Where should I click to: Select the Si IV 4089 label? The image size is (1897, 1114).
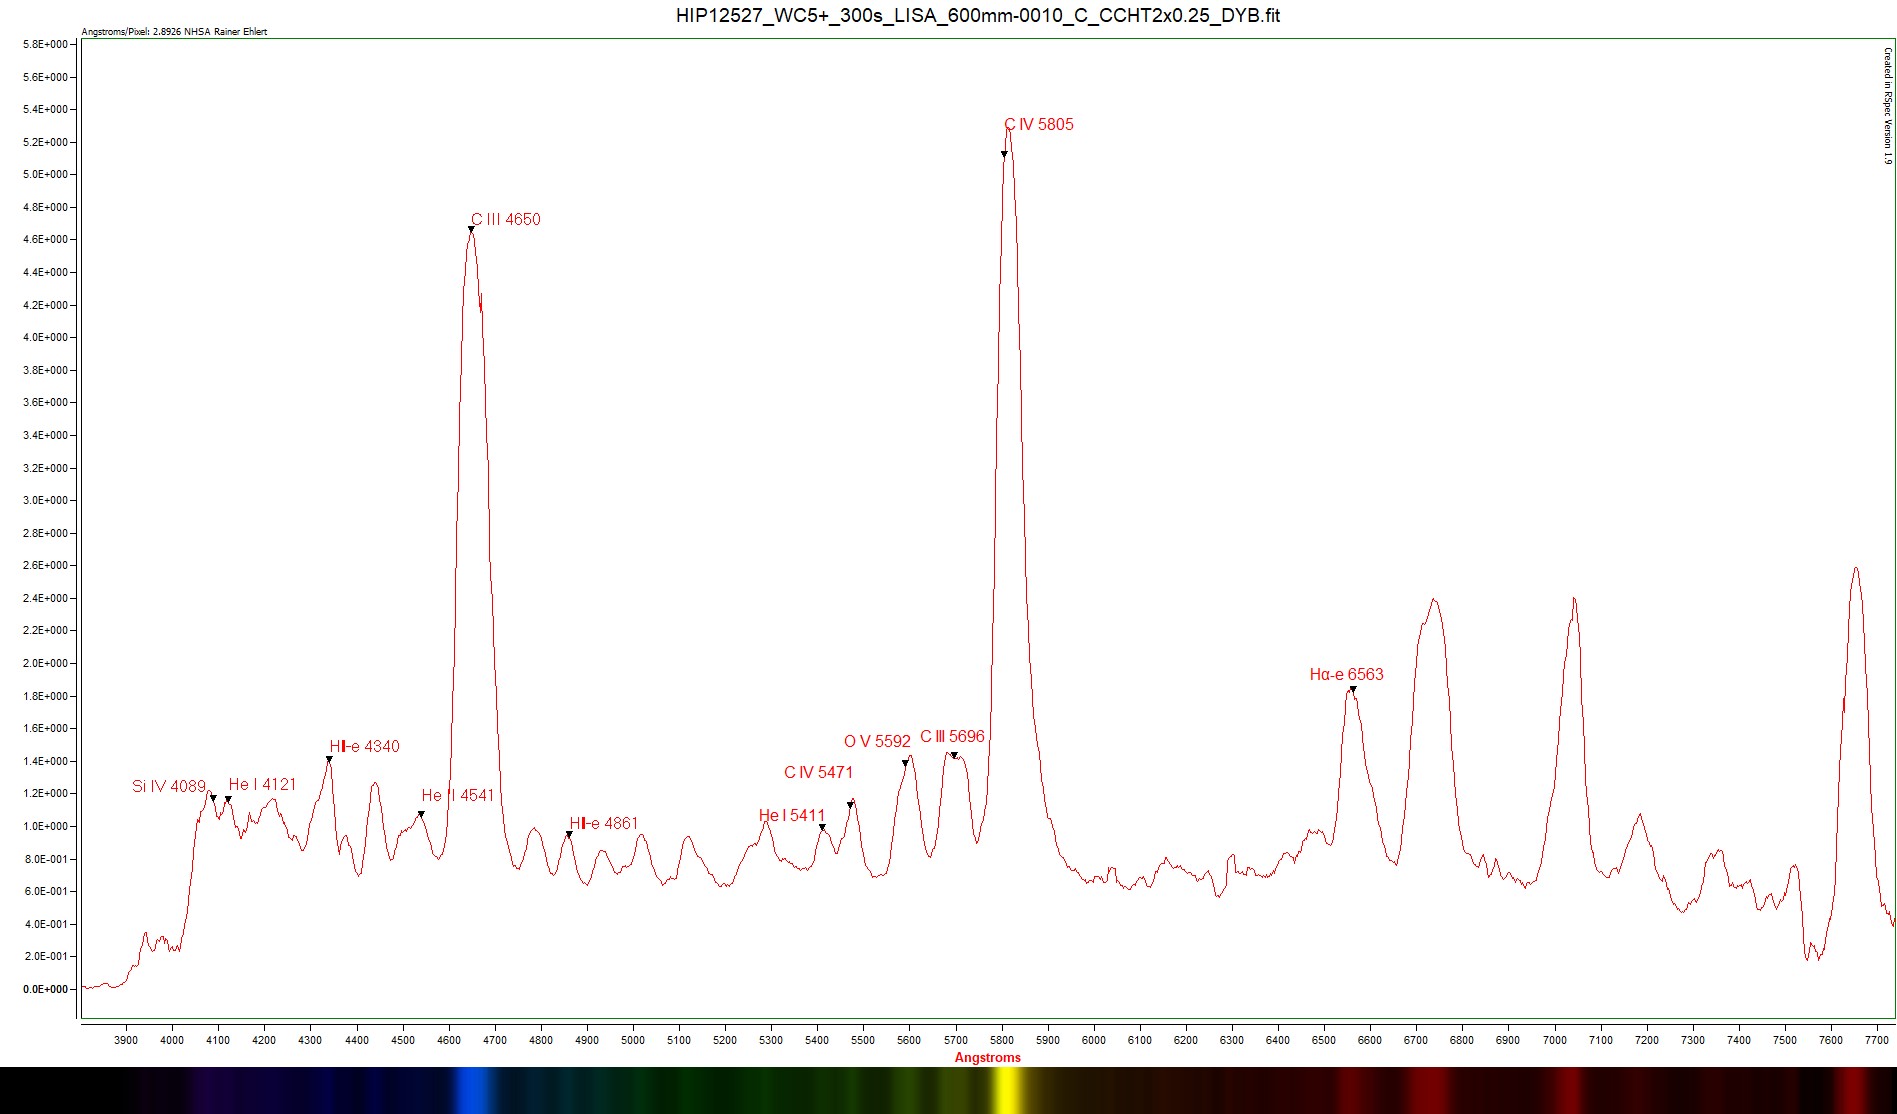169,787
